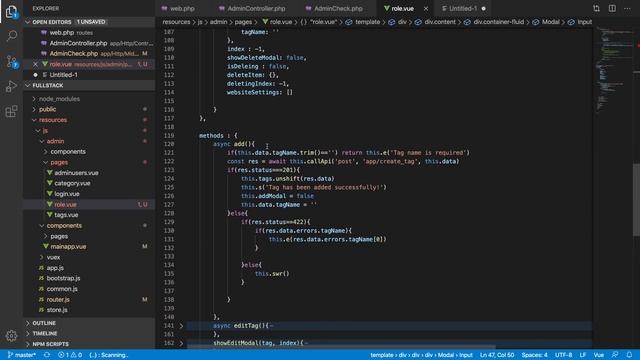The height and width of the screenshot is (360, 640).
Task: Click the feedback icon in status bar
Action: click(615, 355)
